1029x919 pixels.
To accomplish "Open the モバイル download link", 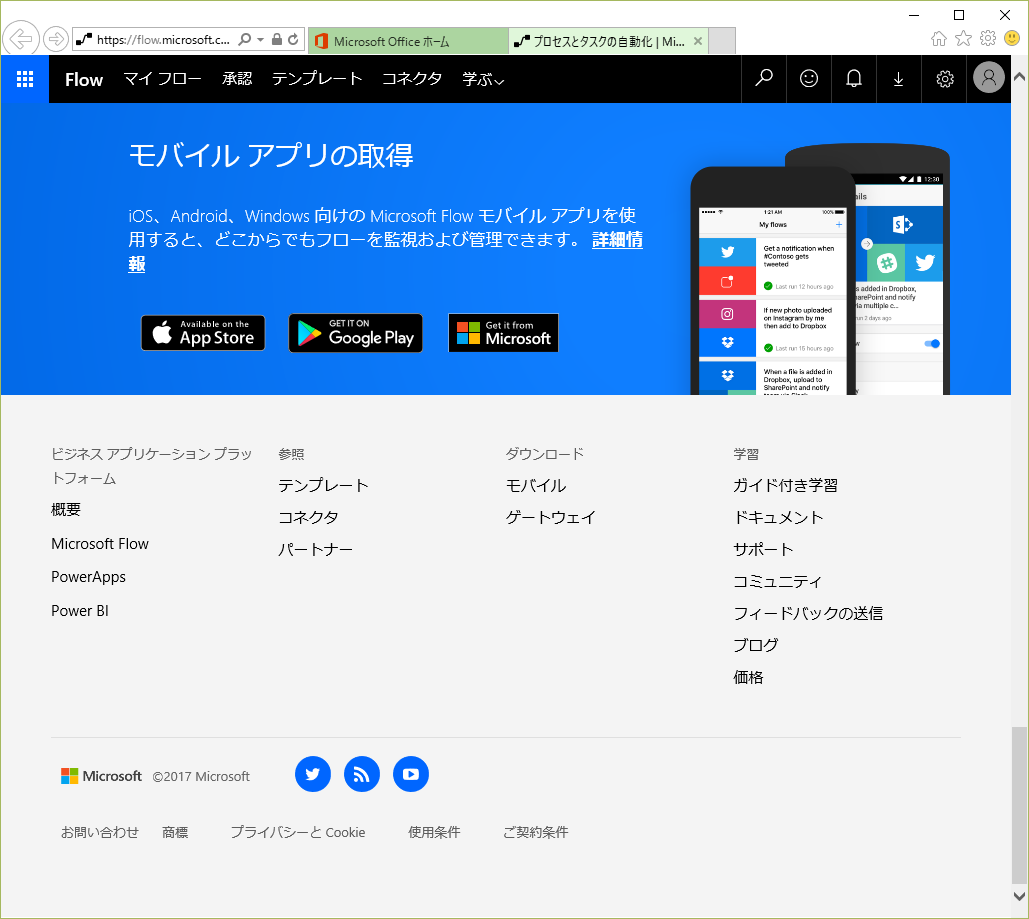I will click(536, 486).
